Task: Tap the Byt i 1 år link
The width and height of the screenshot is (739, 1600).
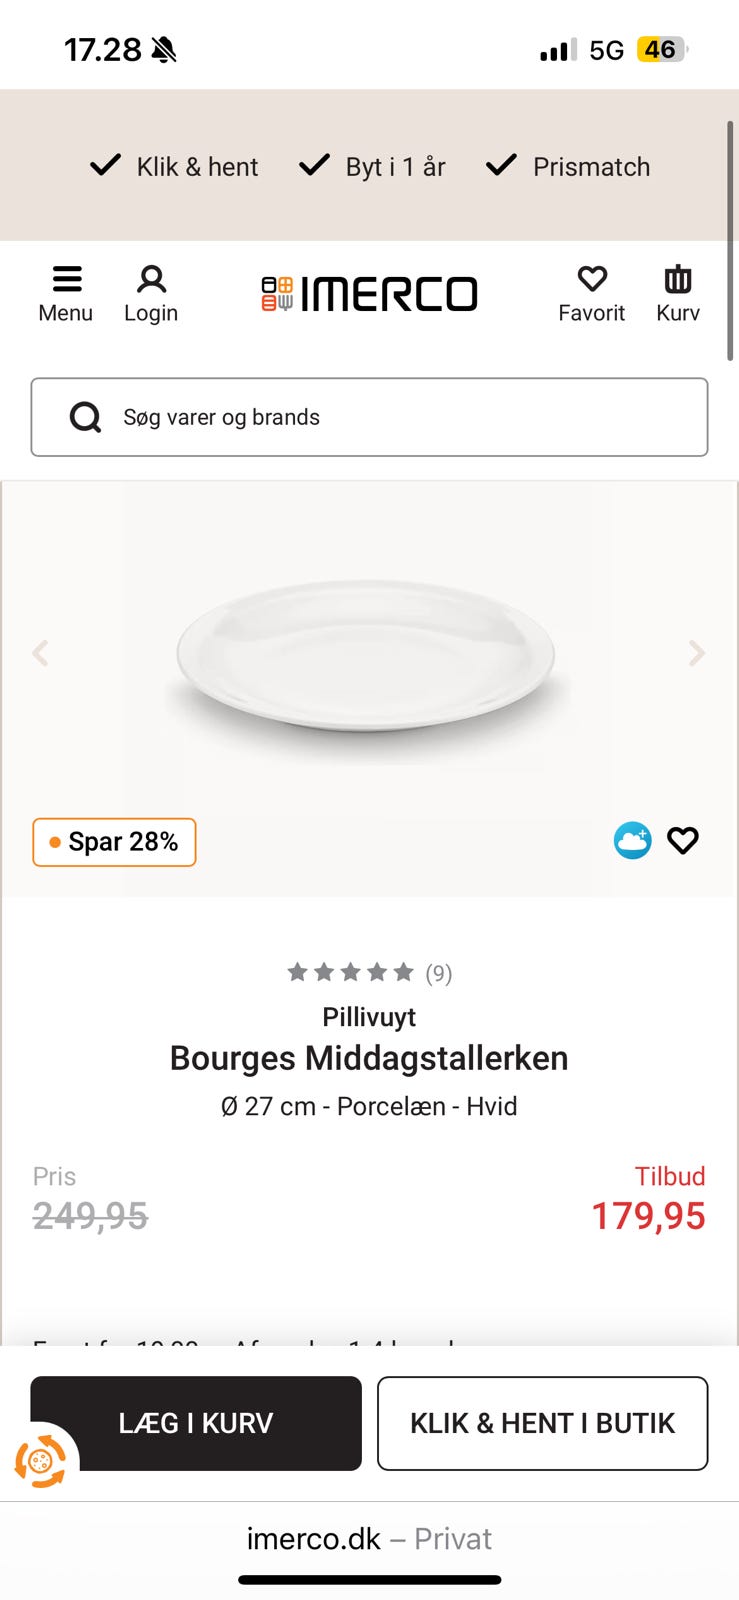Action: (373, 166)
